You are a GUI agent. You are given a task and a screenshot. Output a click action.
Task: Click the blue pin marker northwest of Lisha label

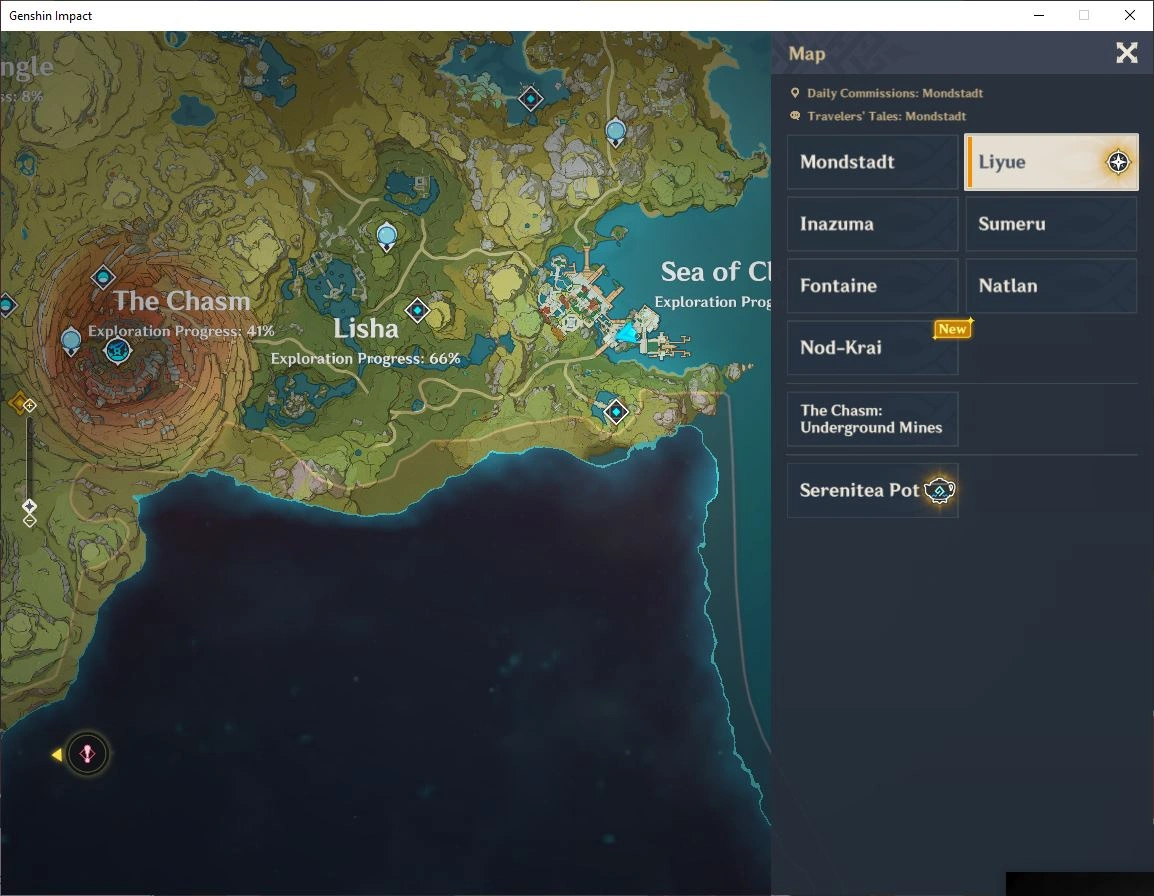click(x=386, y=236)
